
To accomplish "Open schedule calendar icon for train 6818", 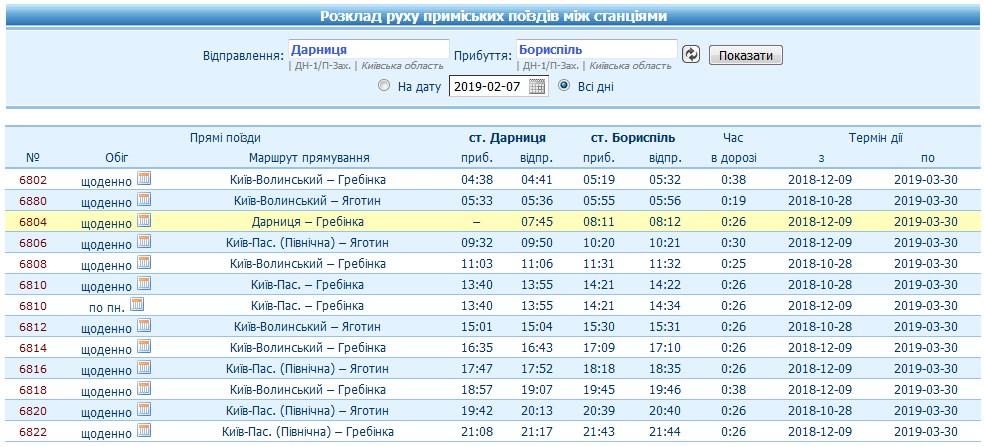I will pos(144,389).
